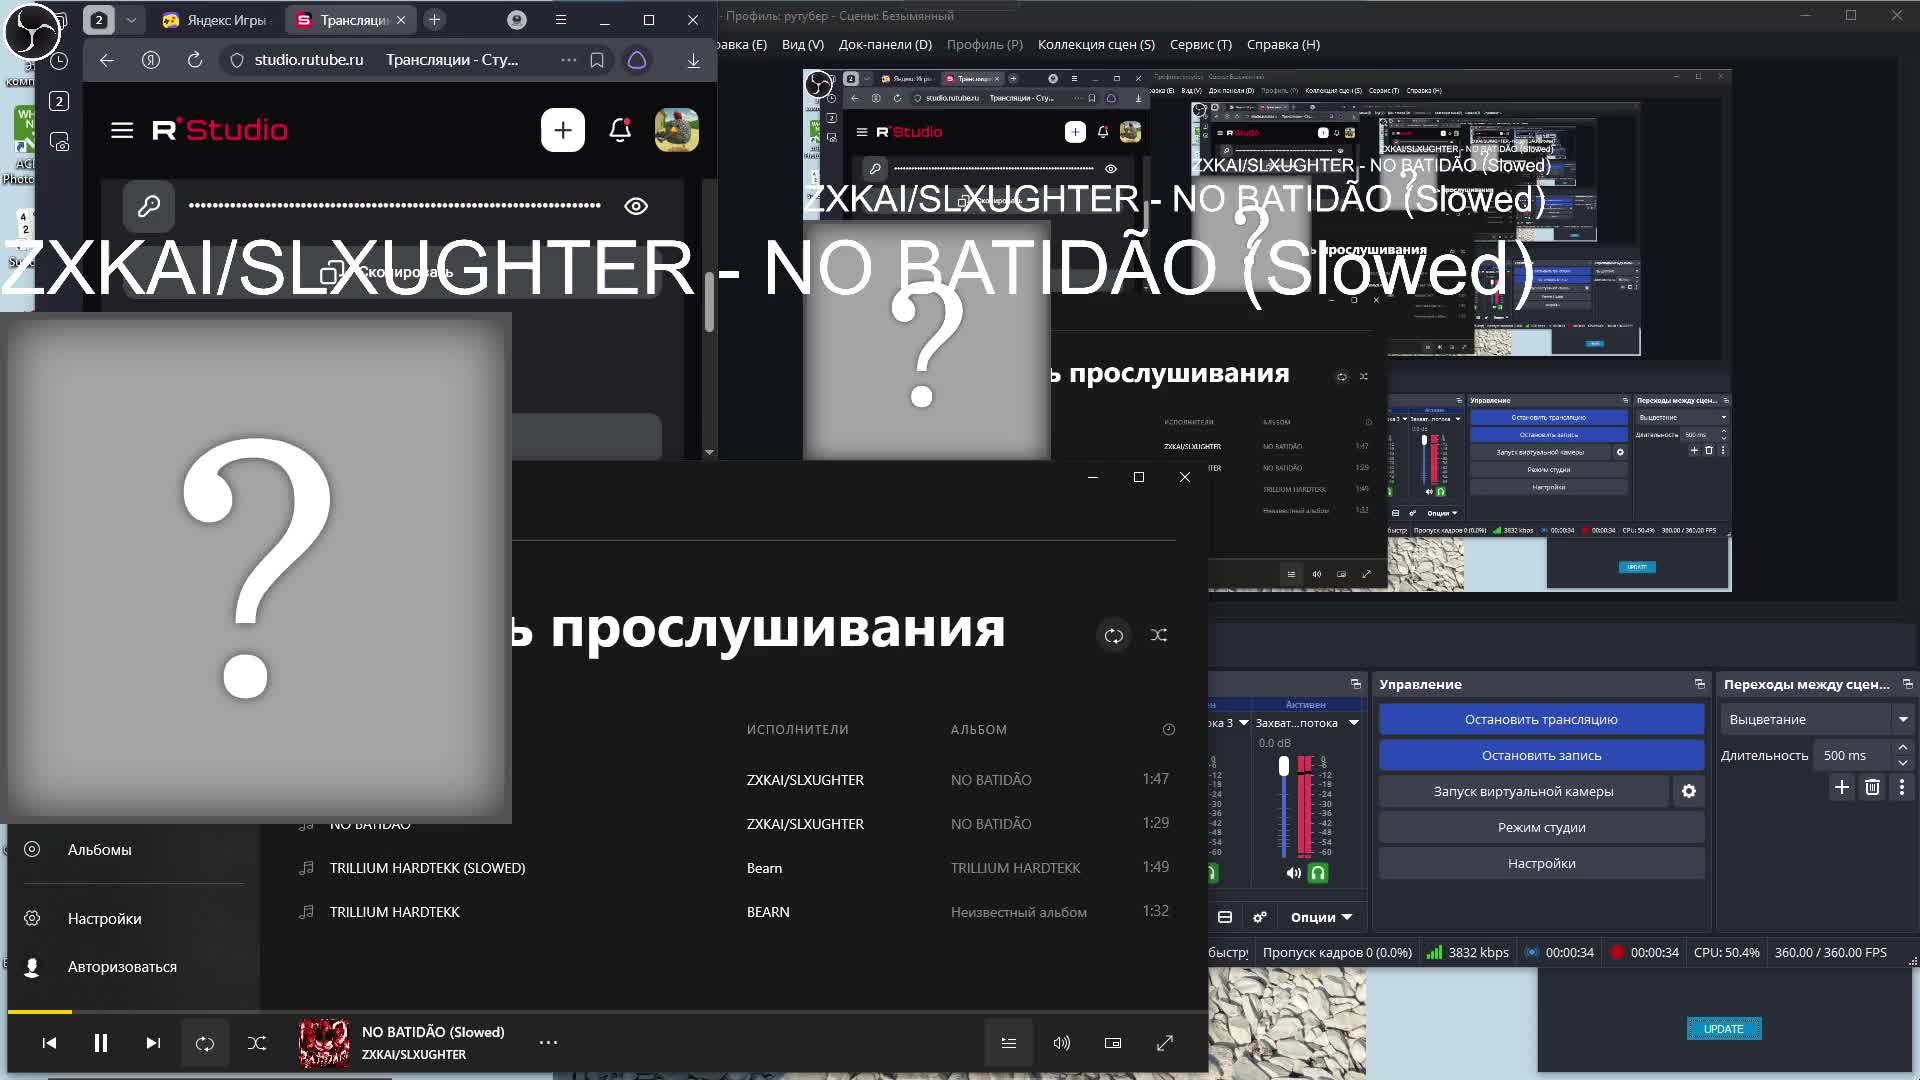Delete the scene transition in OBS

[1872, 788]
